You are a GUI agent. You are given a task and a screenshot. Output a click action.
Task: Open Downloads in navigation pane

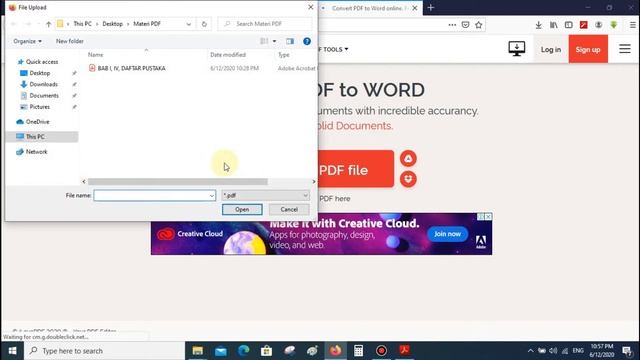click(x=43, y=84)
